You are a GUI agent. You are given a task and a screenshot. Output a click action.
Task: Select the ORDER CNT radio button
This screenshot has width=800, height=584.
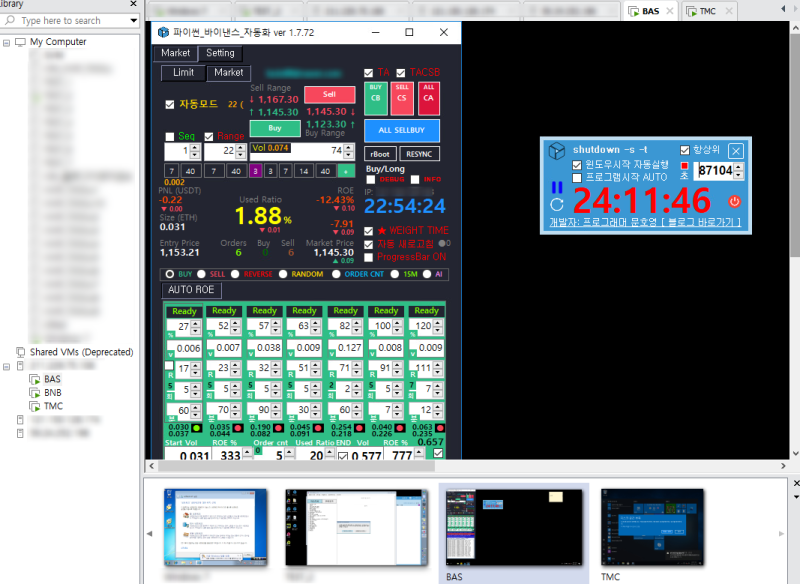pos(336,274)
